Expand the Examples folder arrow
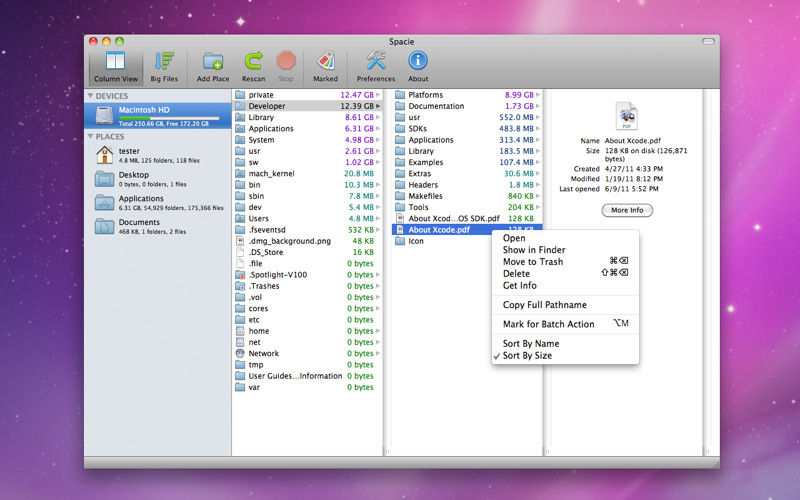The height and width of the screenshot is (500, 800). (x=538, y=162)
